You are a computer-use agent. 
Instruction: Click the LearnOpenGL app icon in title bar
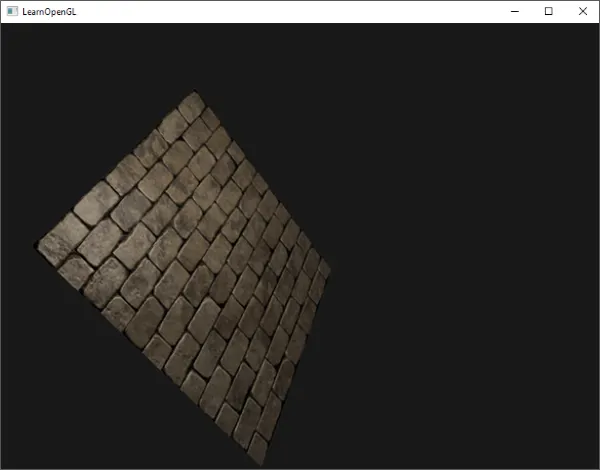12,11
